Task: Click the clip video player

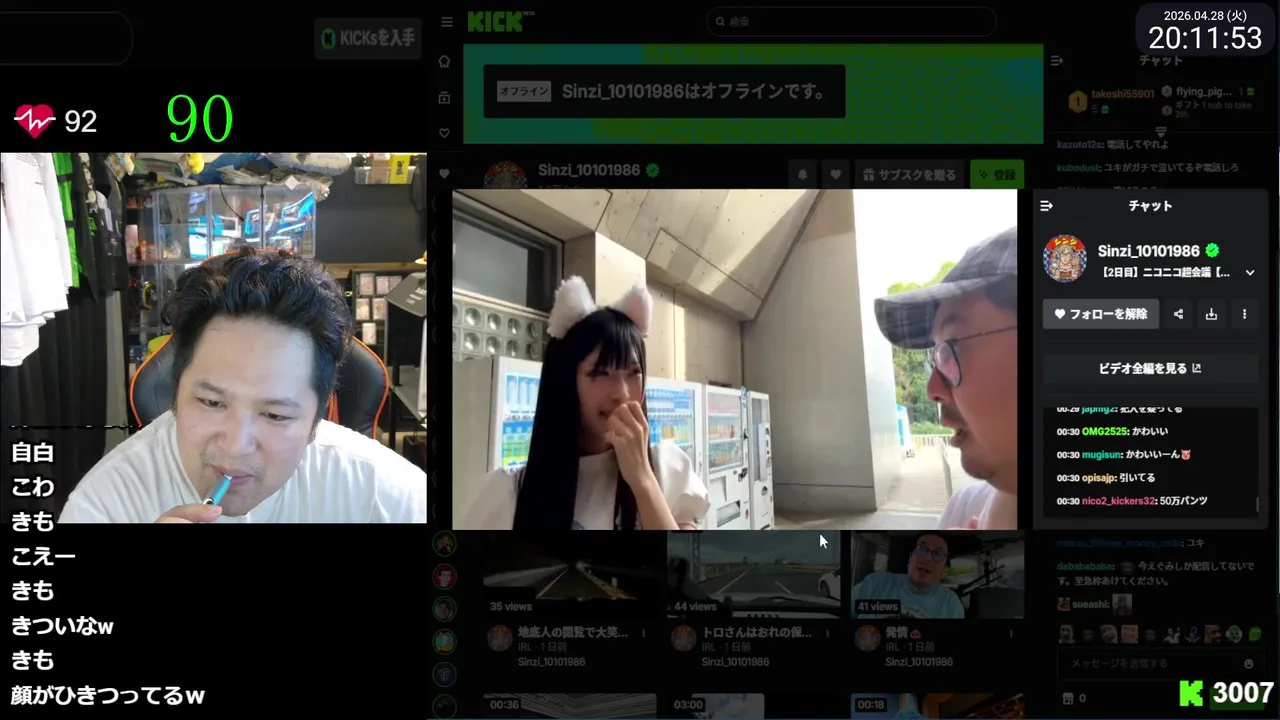Action: coord(734,359)
